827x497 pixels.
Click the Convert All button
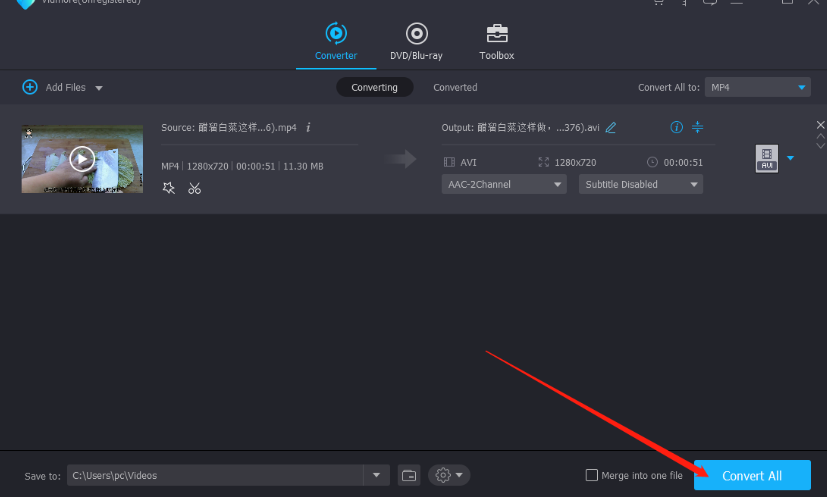point(752,475)
